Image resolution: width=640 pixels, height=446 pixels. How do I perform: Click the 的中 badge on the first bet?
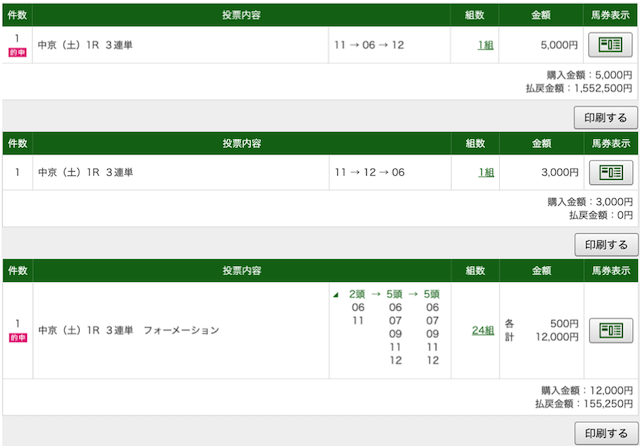(x=18, y=52)
